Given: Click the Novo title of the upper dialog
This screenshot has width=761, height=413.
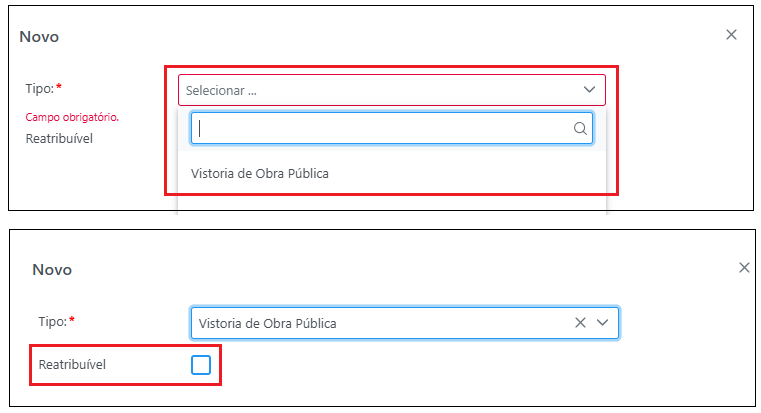Looking at the screenshot, I should 39,37.
